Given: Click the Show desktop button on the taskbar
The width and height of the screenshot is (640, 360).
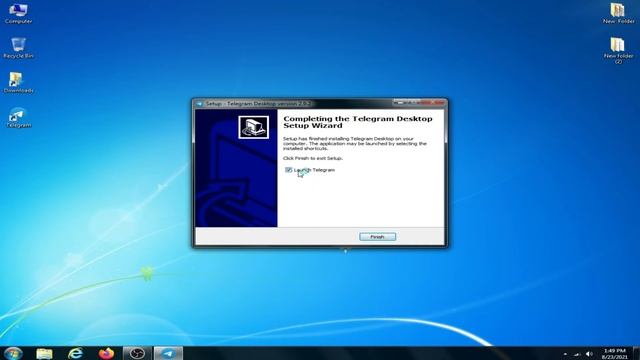Looking at the screenshot, I should coord(636,353).
